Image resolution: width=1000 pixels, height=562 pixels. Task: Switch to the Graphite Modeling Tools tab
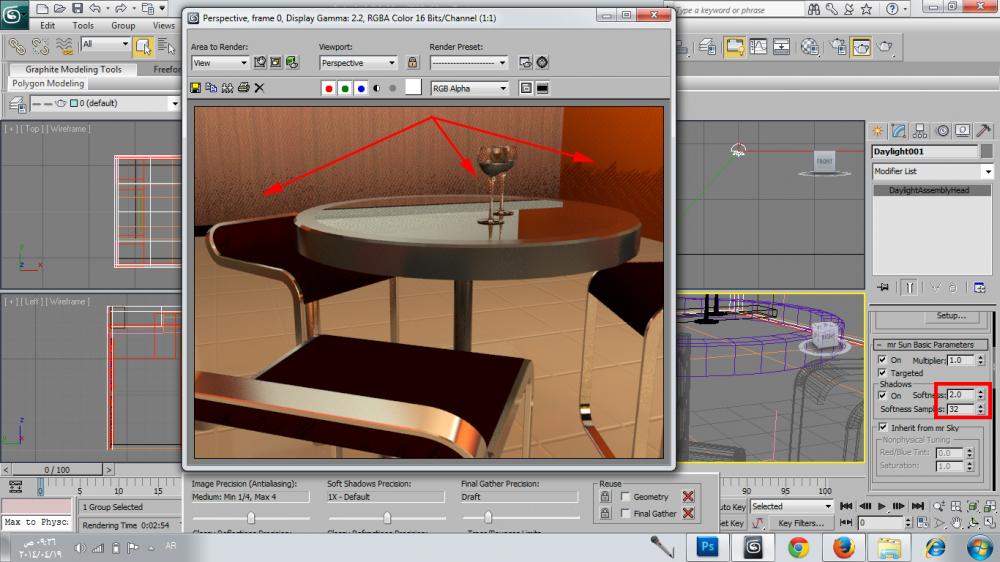(x=73, y=70)
